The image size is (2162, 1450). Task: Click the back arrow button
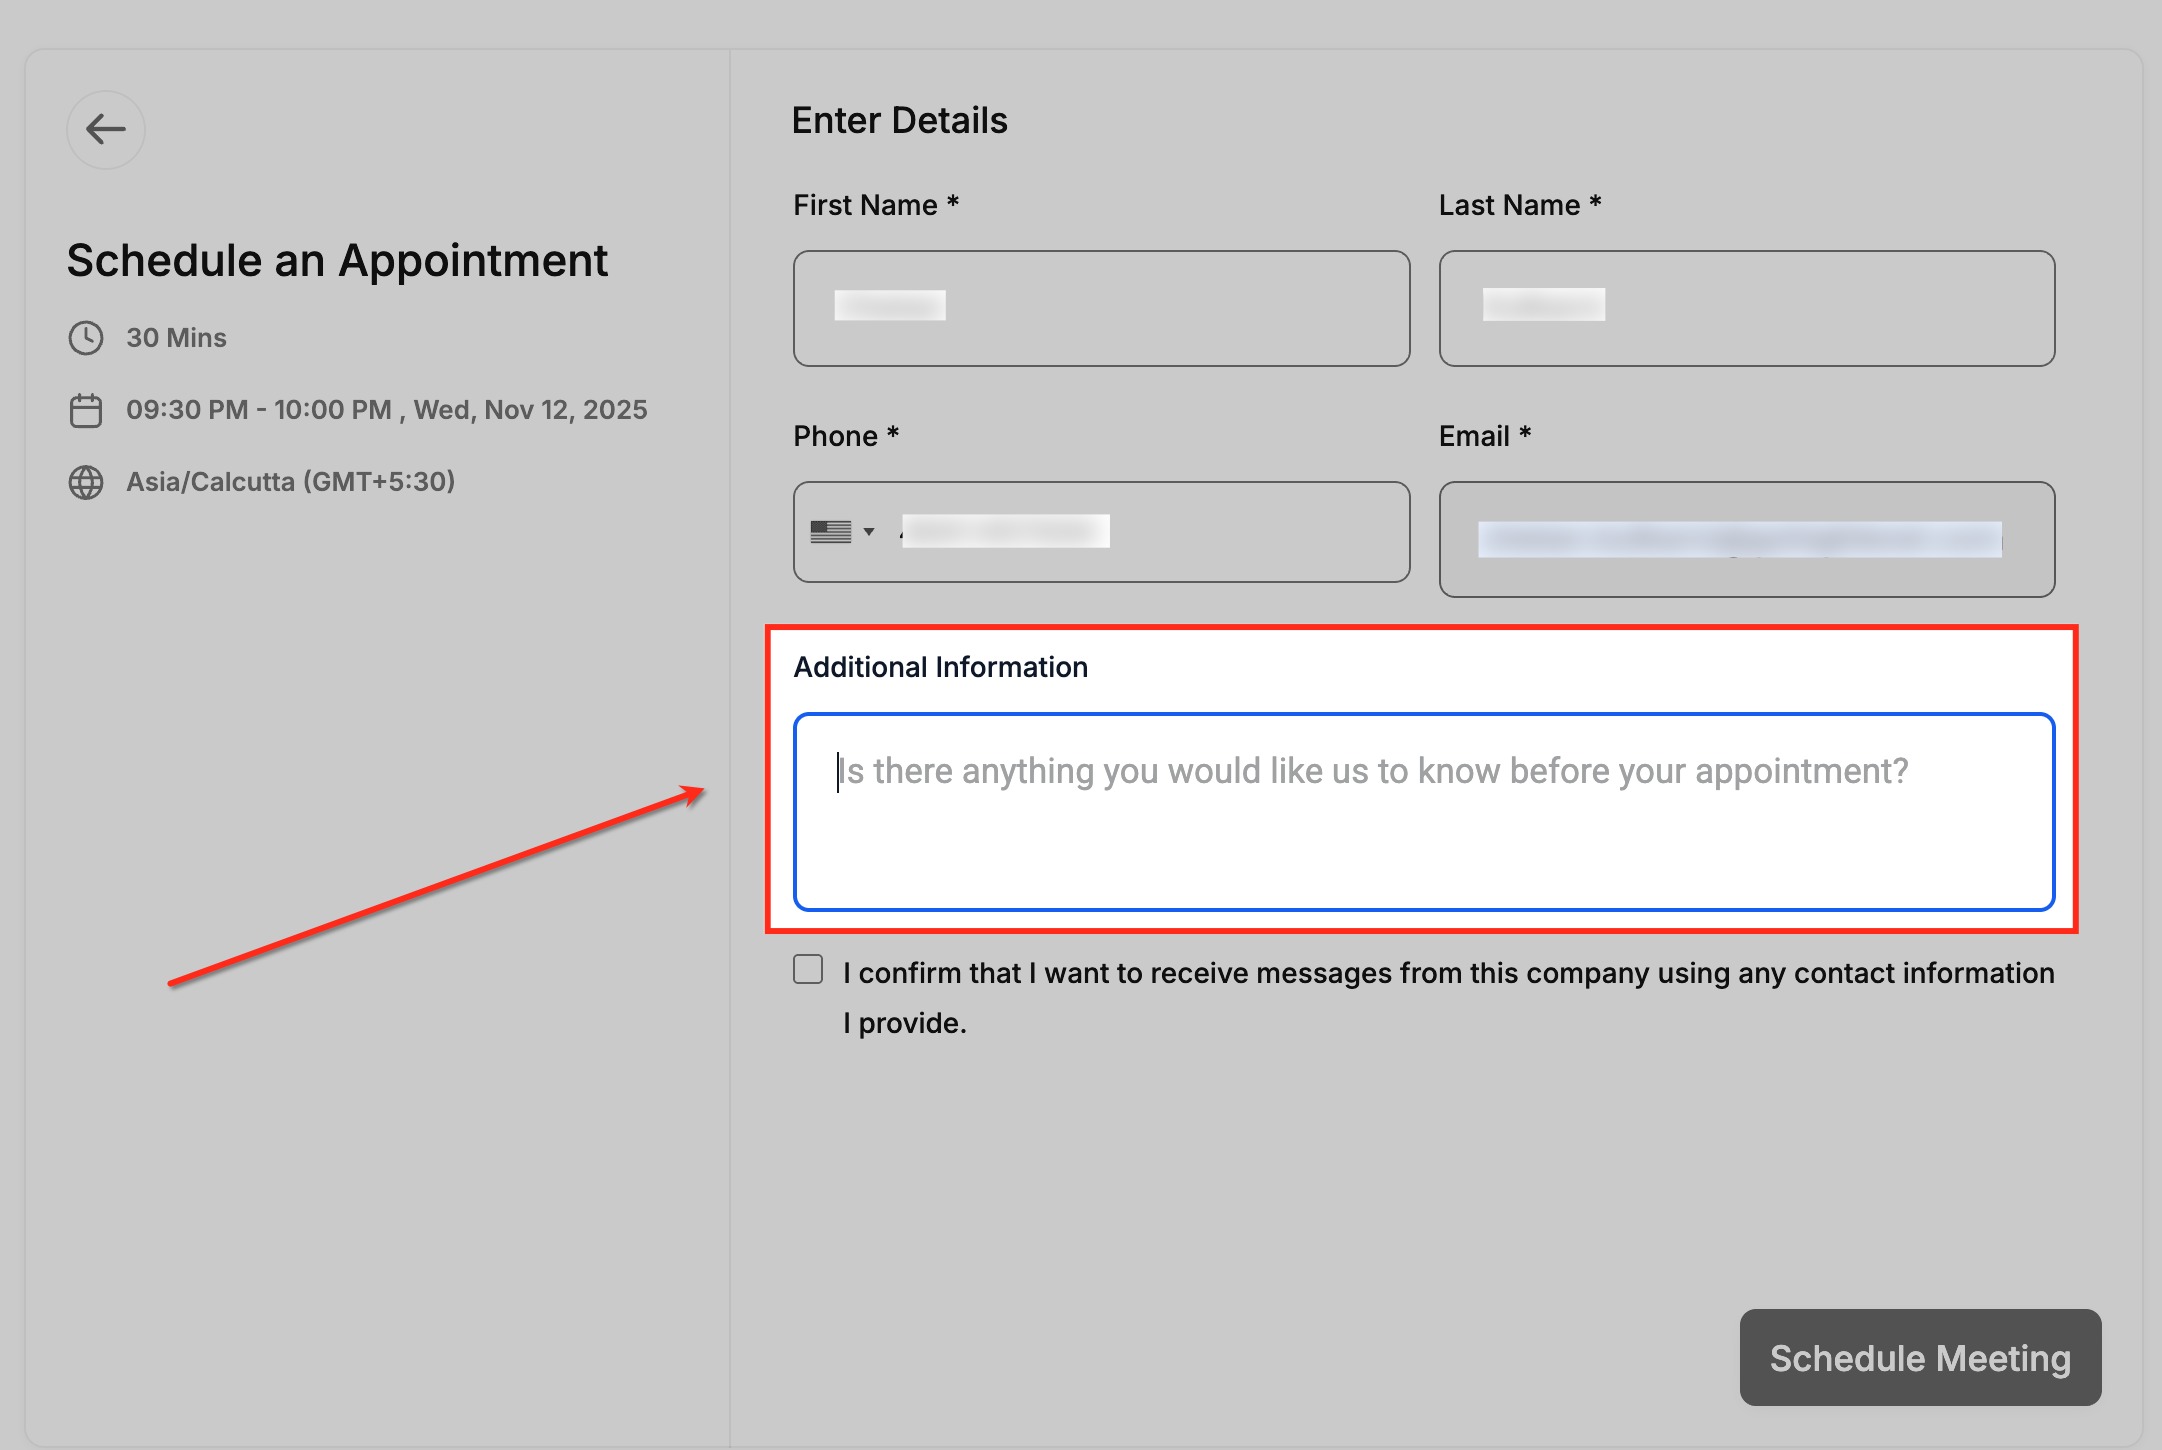pos(105,129)
